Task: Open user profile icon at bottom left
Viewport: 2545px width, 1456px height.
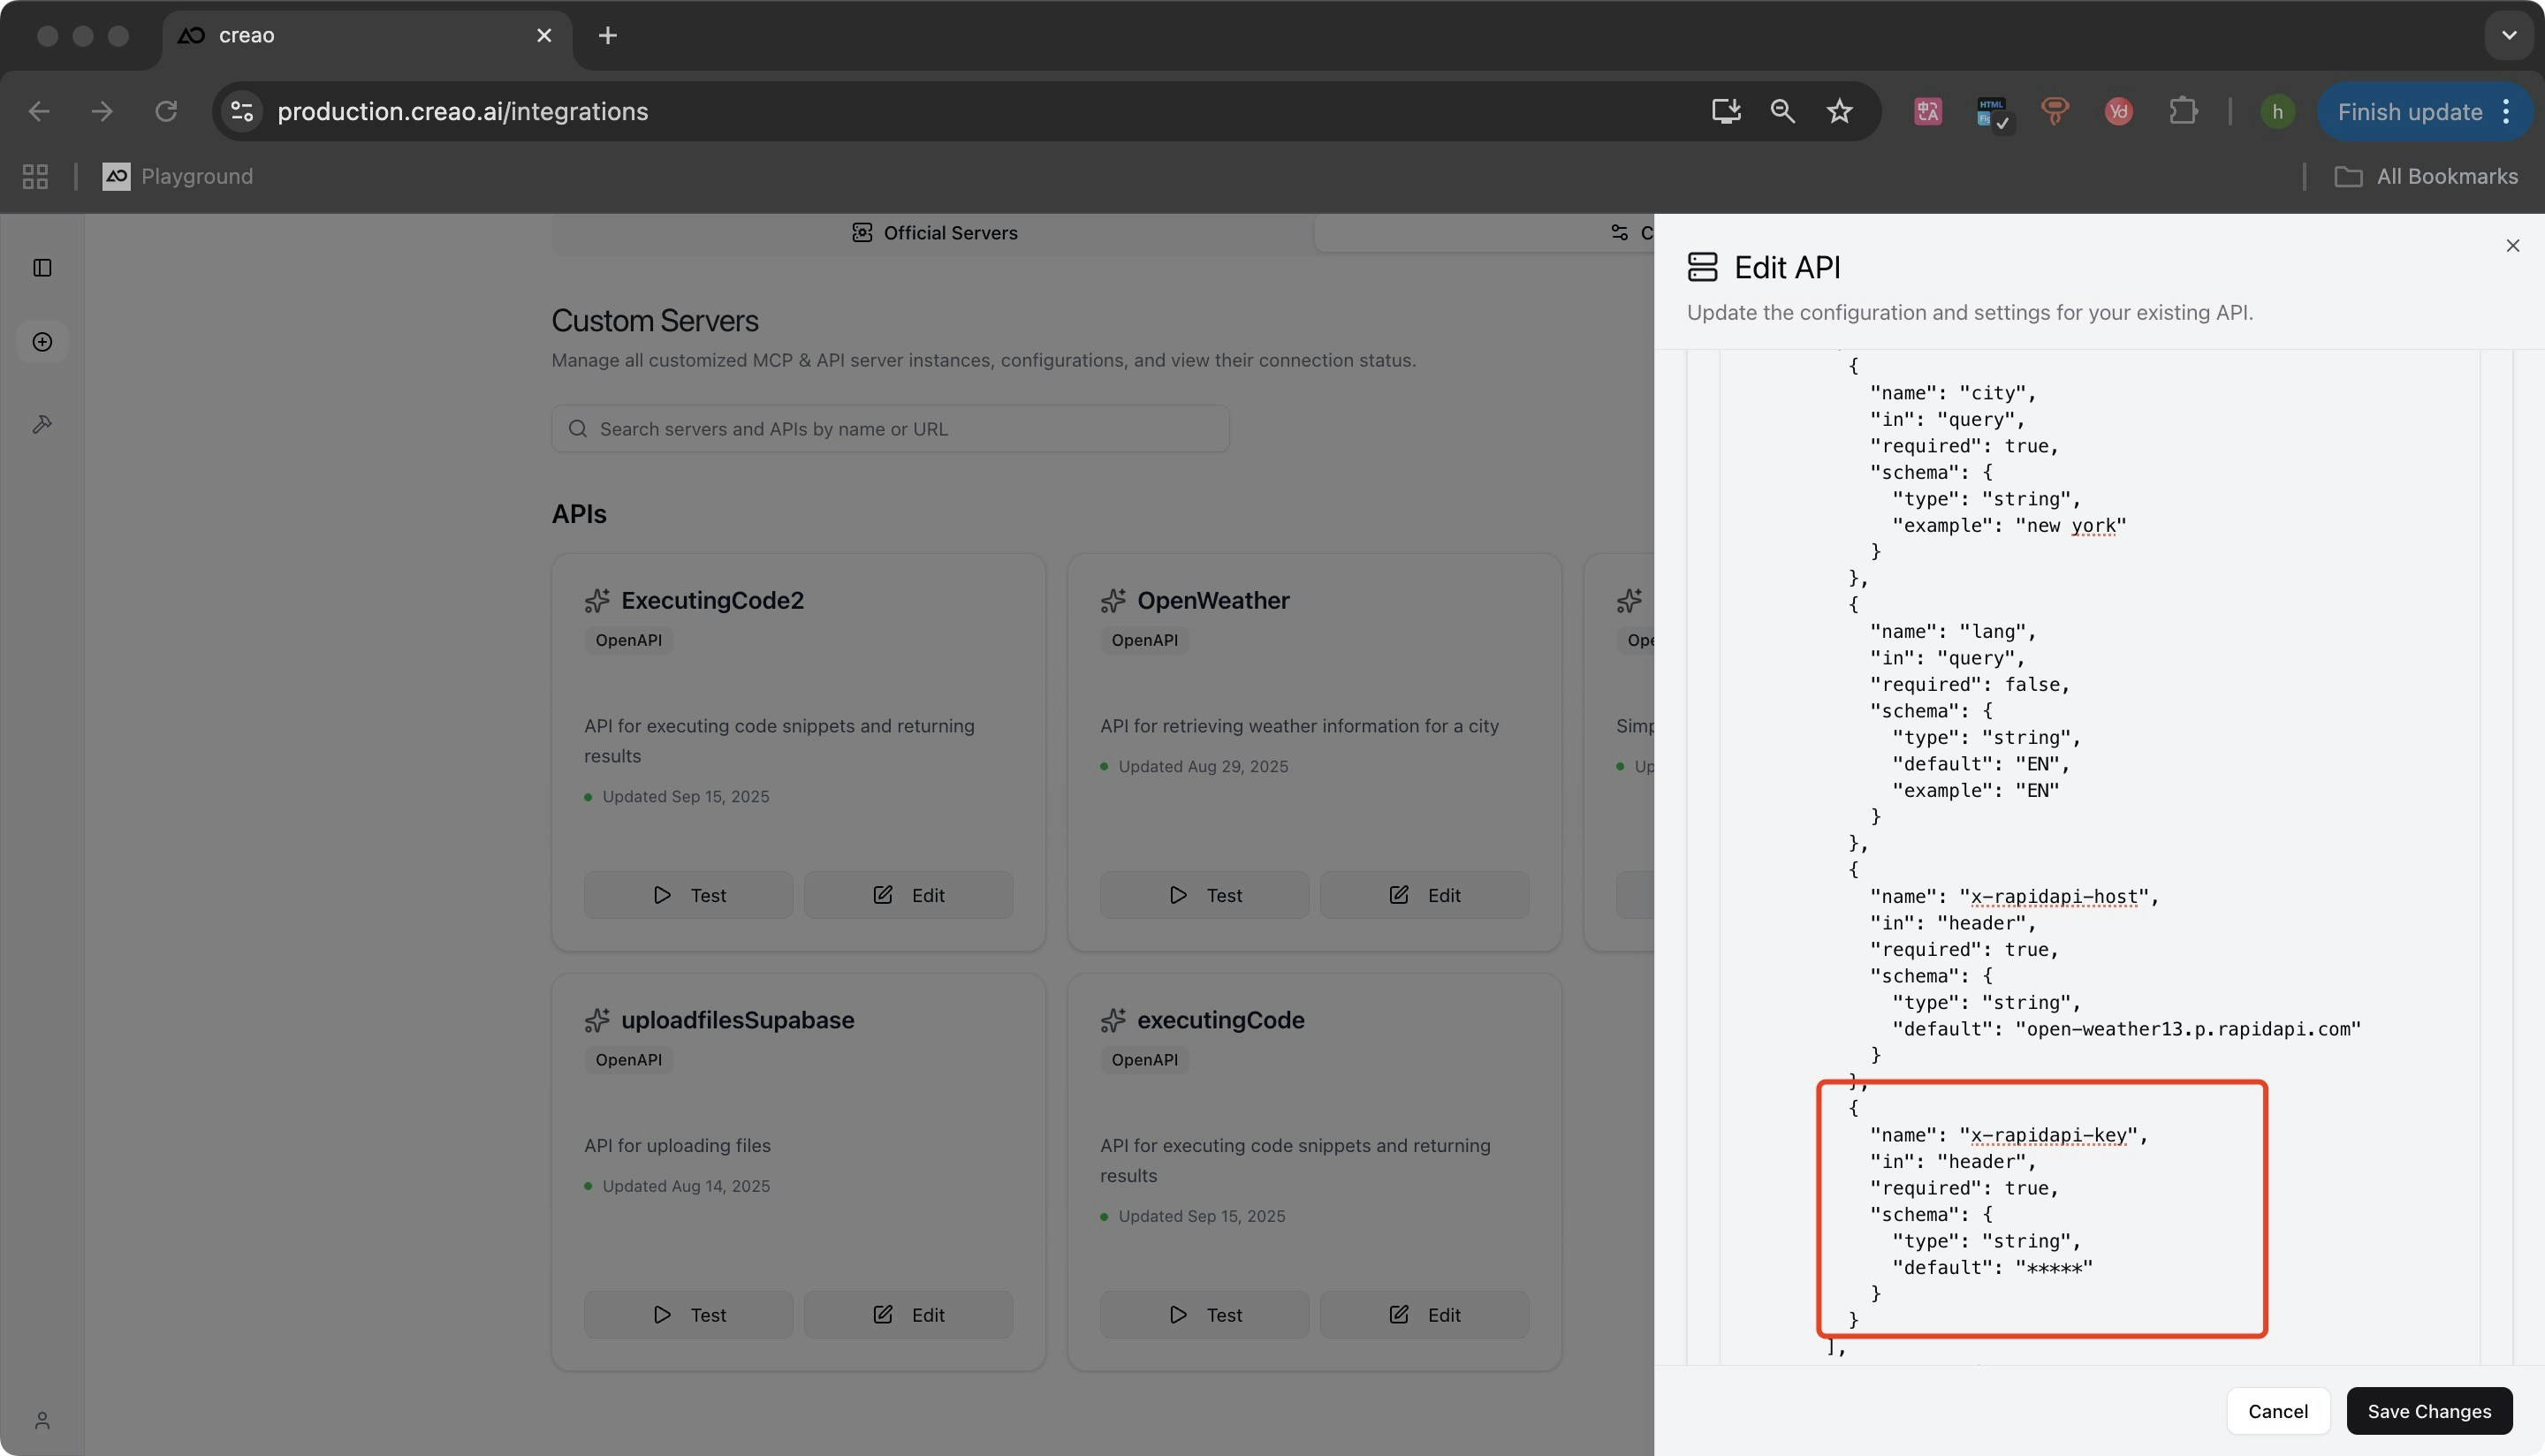Action: pos(42,1420)
